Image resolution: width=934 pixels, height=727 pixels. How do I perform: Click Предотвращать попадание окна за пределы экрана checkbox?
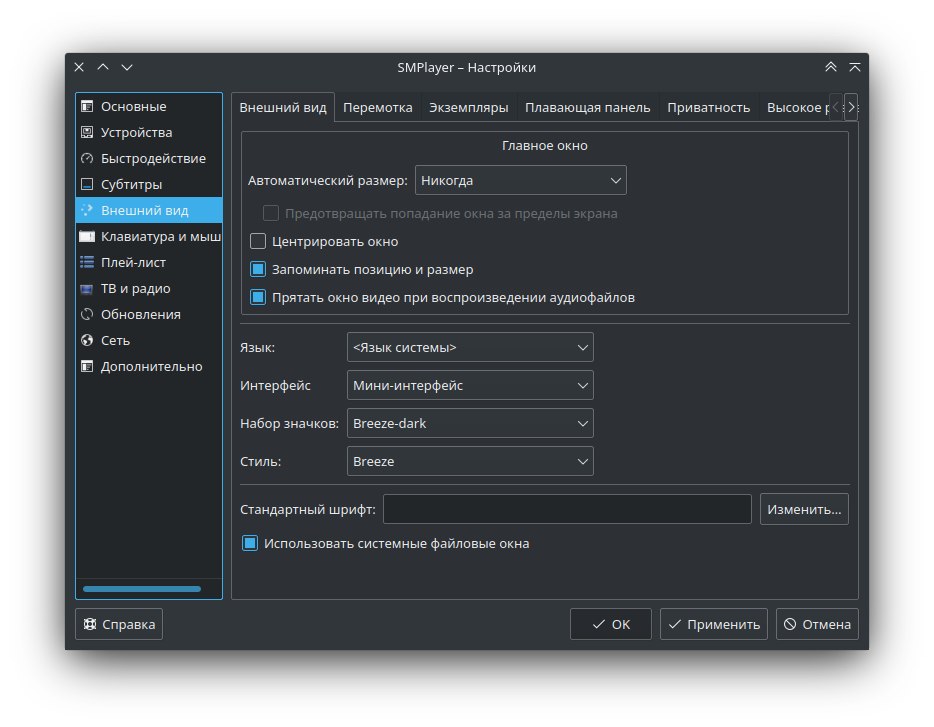click(271, 213)
